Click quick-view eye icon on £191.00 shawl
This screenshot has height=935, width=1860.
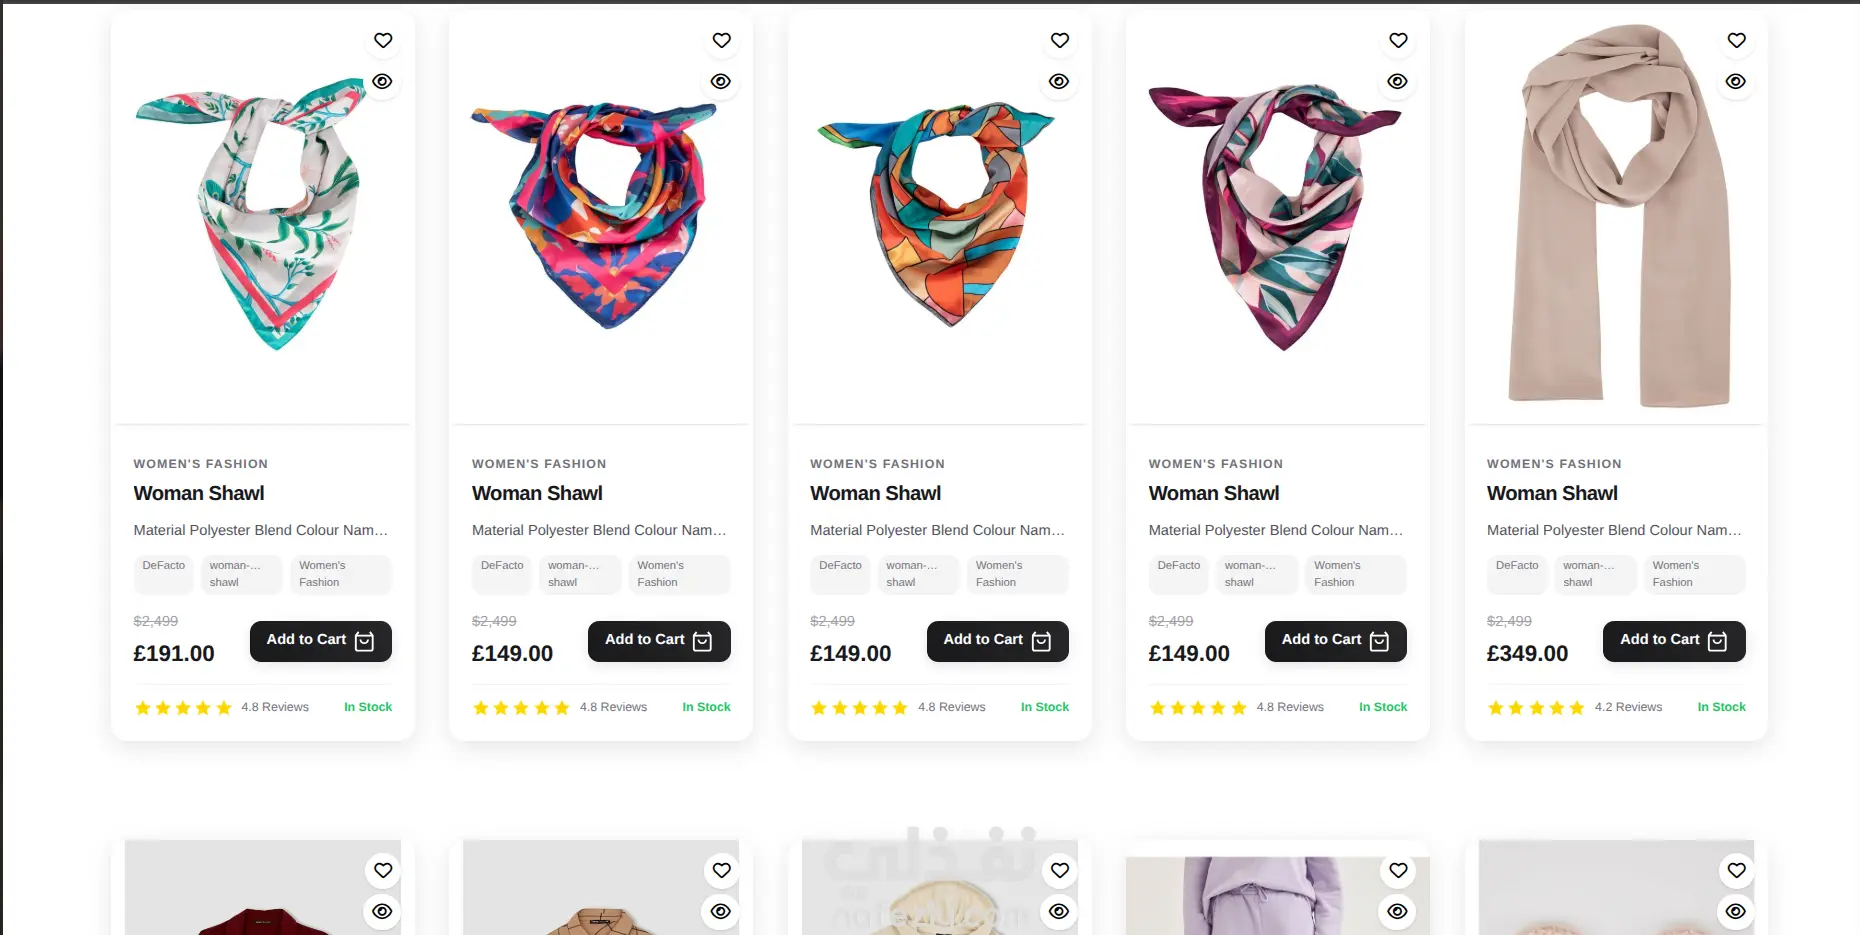pyautogui.click(x=383, y=82)
